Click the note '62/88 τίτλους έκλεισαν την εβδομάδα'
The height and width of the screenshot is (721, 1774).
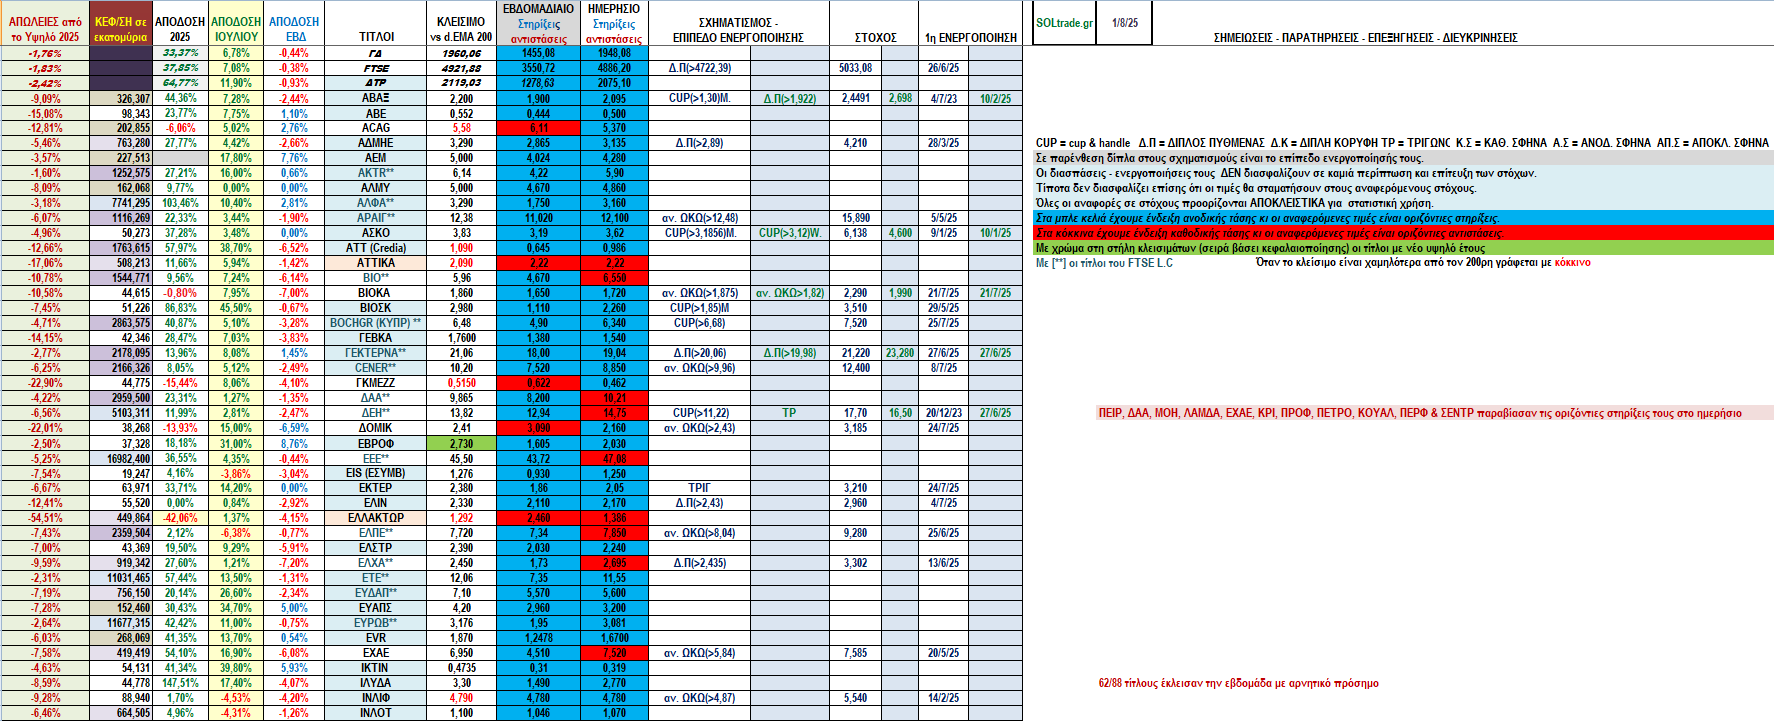coord(1238,684)
